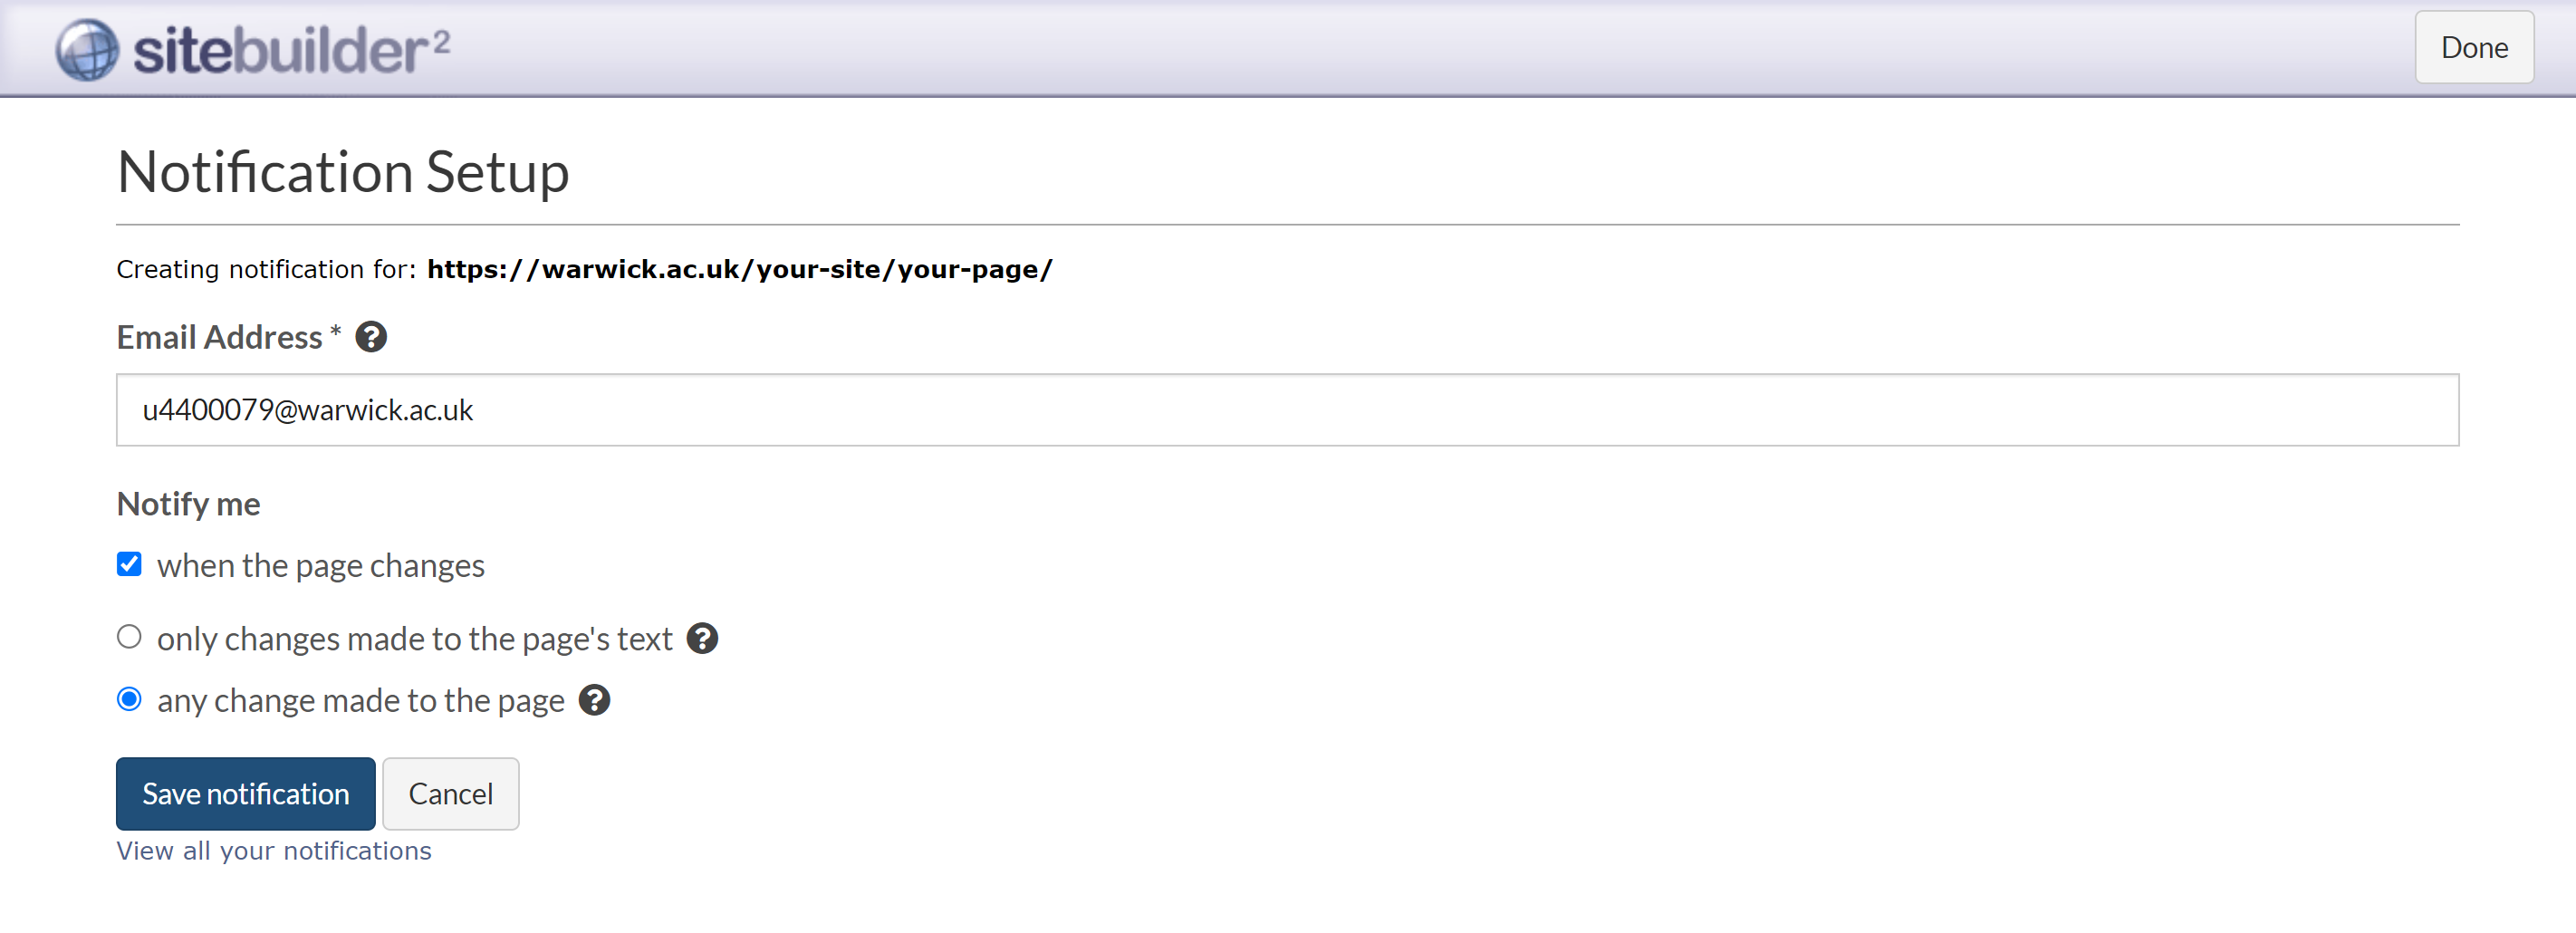Click the Email Address field label
Screen dimensions: 2576x933
219,337
